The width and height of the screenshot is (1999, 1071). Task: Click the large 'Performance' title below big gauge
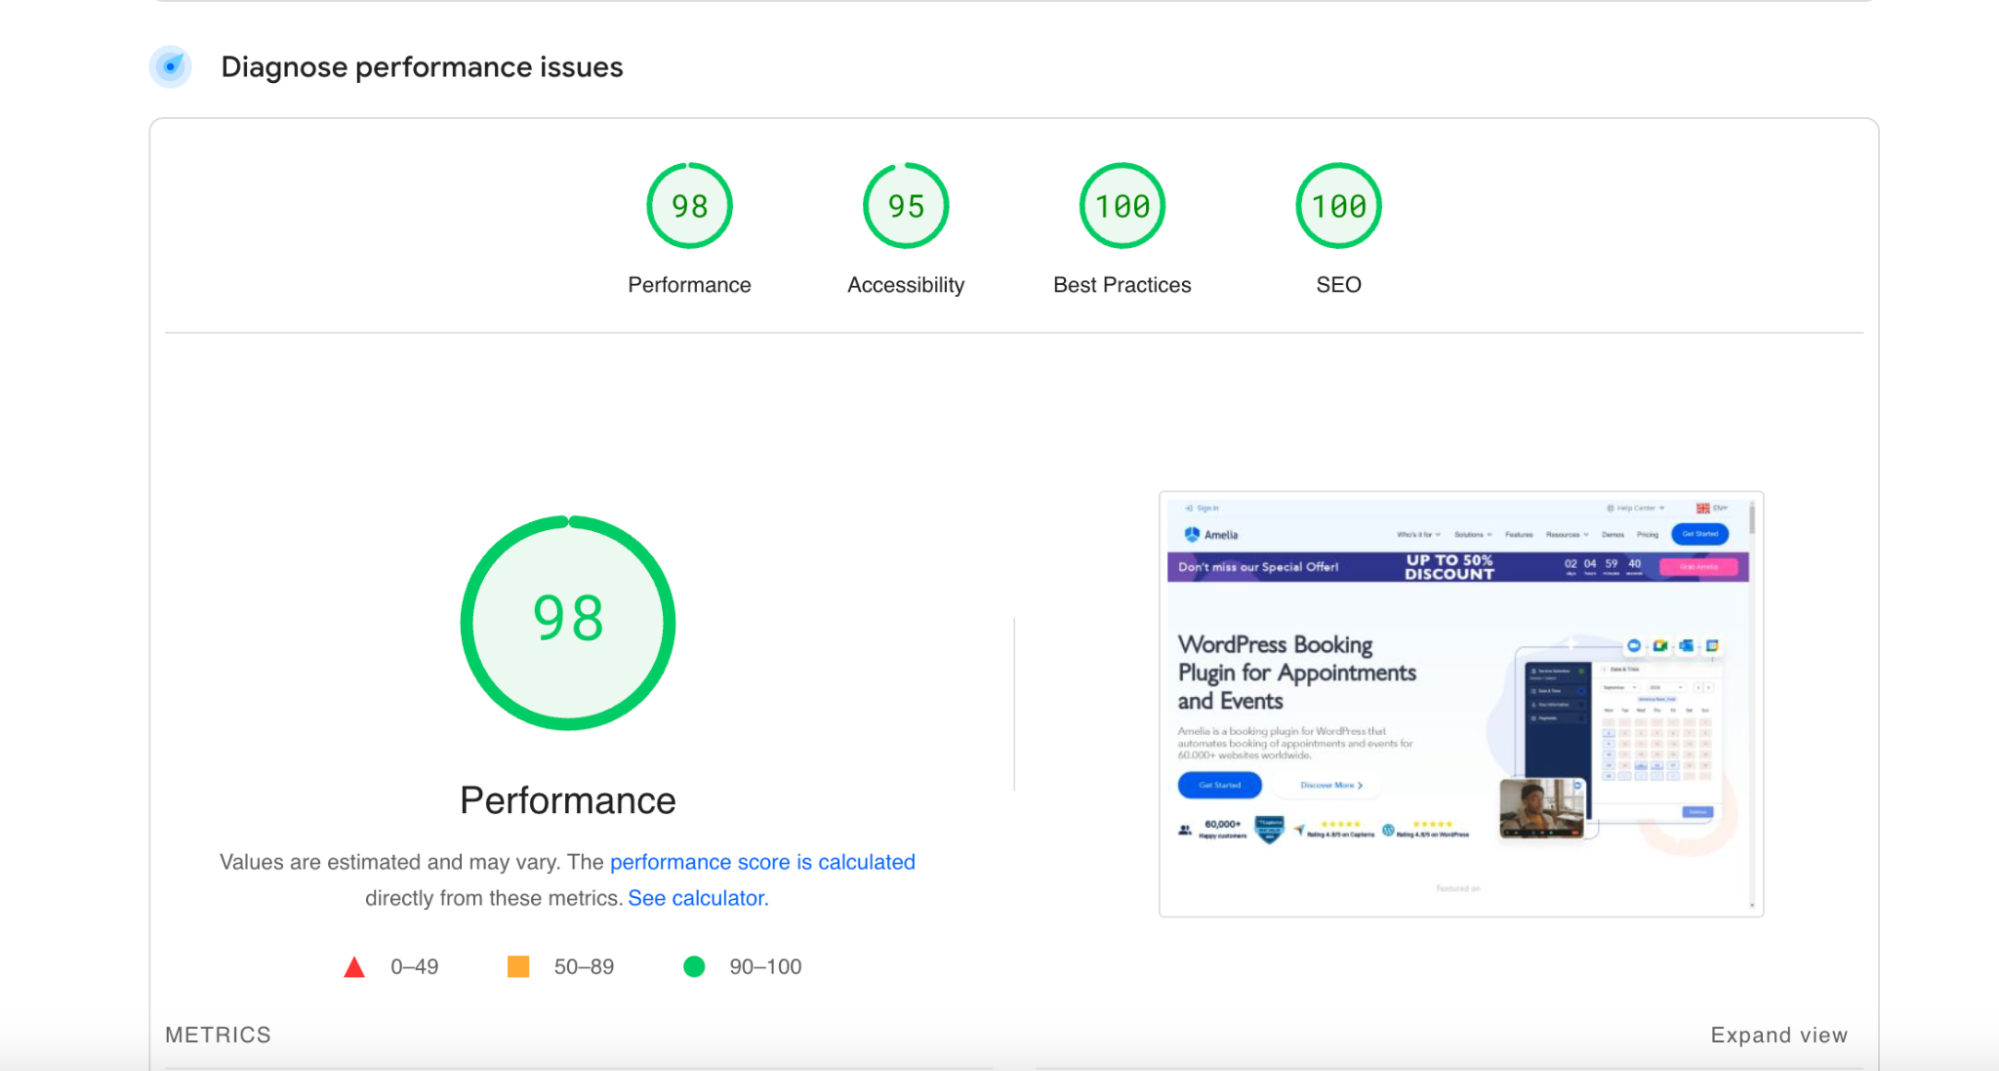click(568, 800)
